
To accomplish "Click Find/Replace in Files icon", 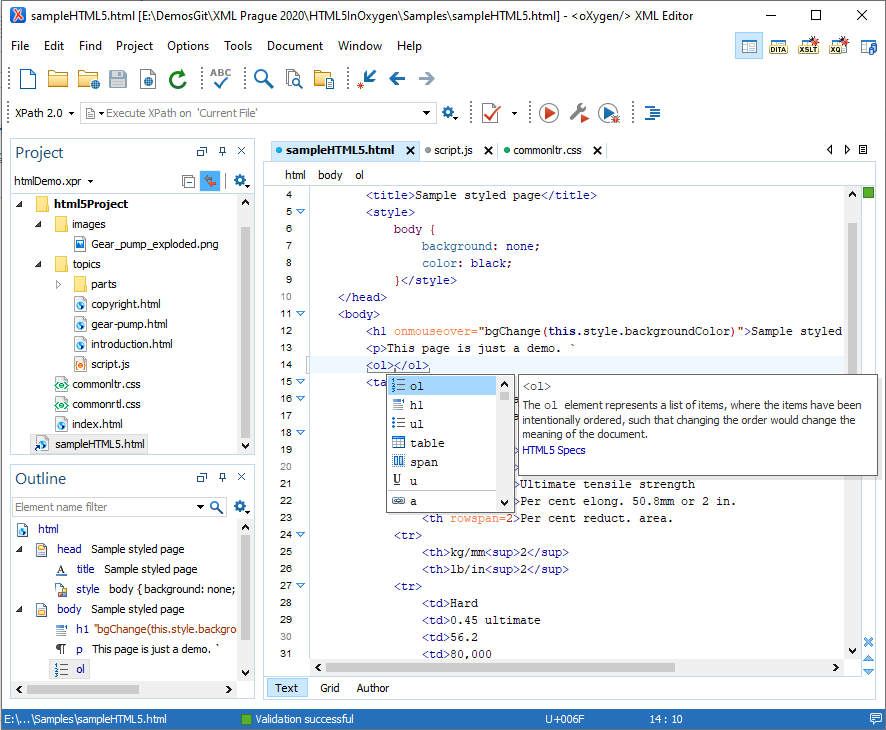I will 294,79.
